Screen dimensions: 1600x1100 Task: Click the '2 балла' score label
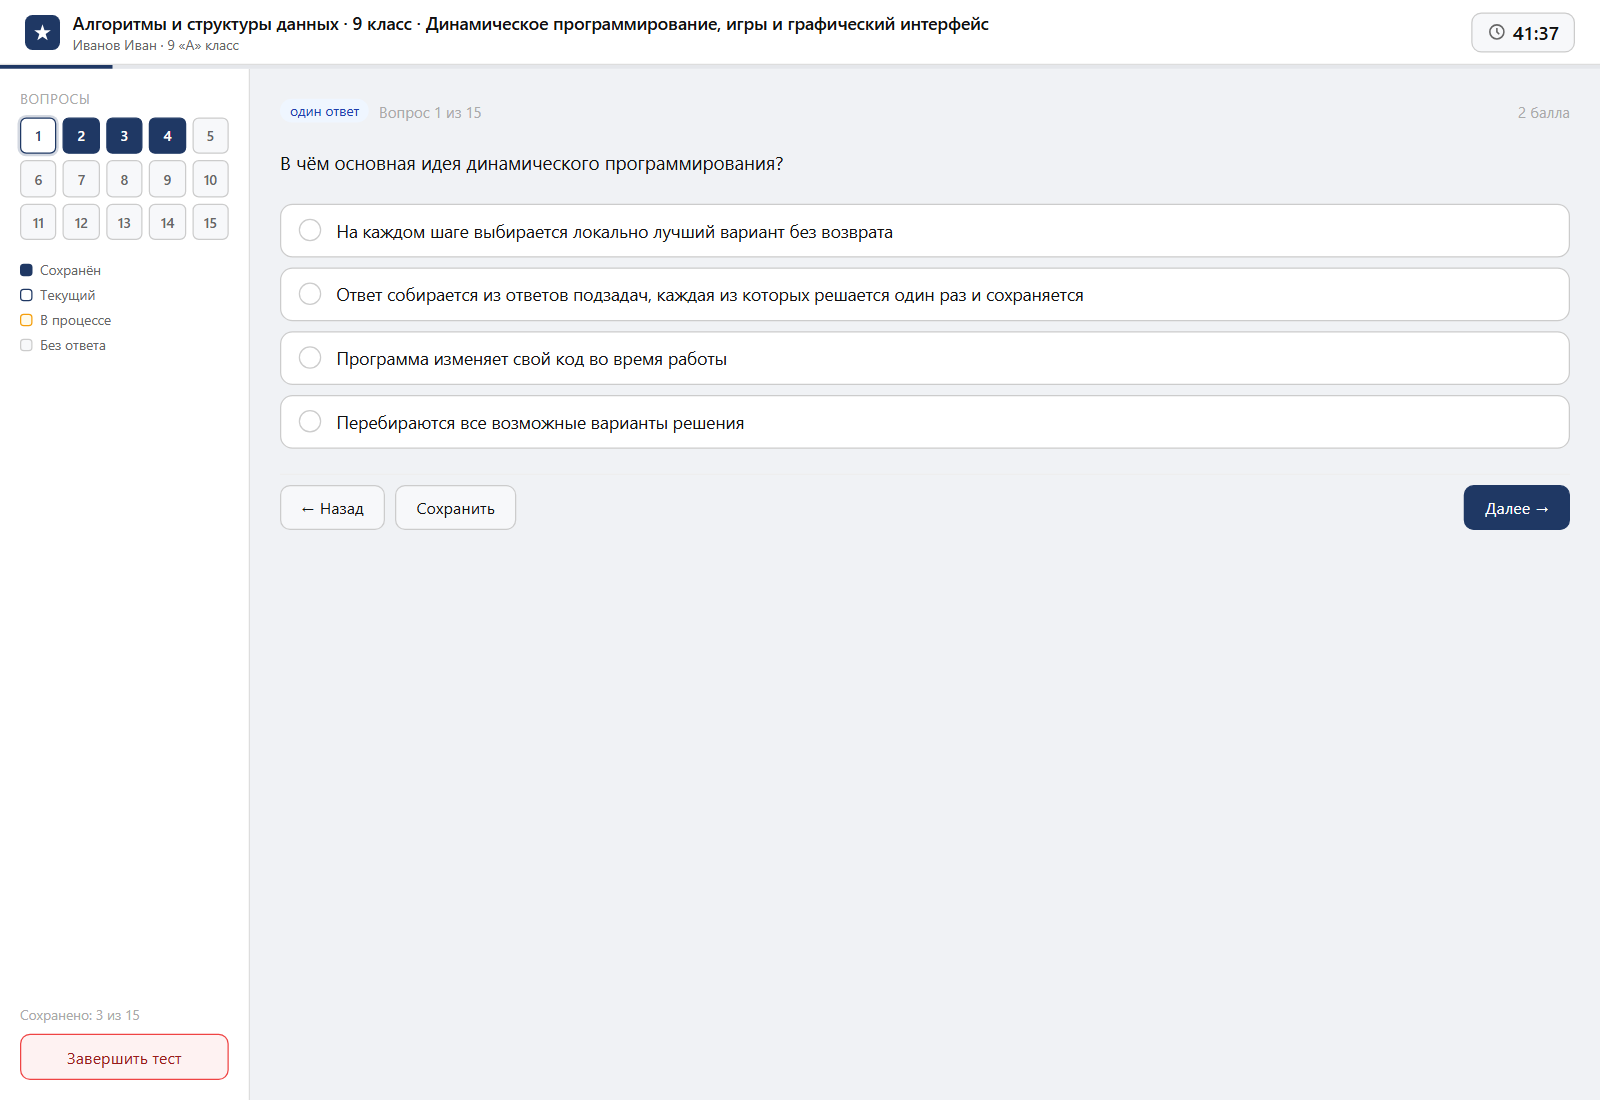click(1543, 113)
